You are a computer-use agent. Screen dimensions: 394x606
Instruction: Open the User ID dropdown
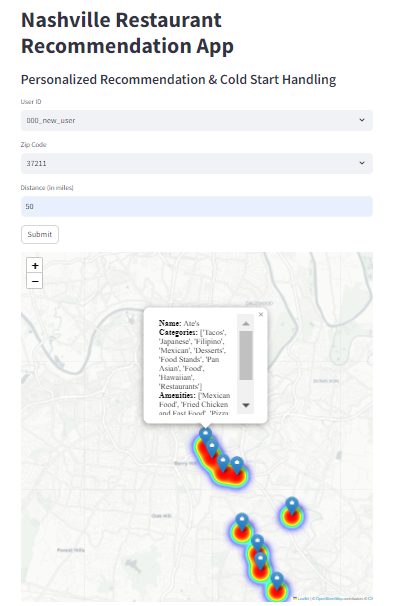(197, 121)
